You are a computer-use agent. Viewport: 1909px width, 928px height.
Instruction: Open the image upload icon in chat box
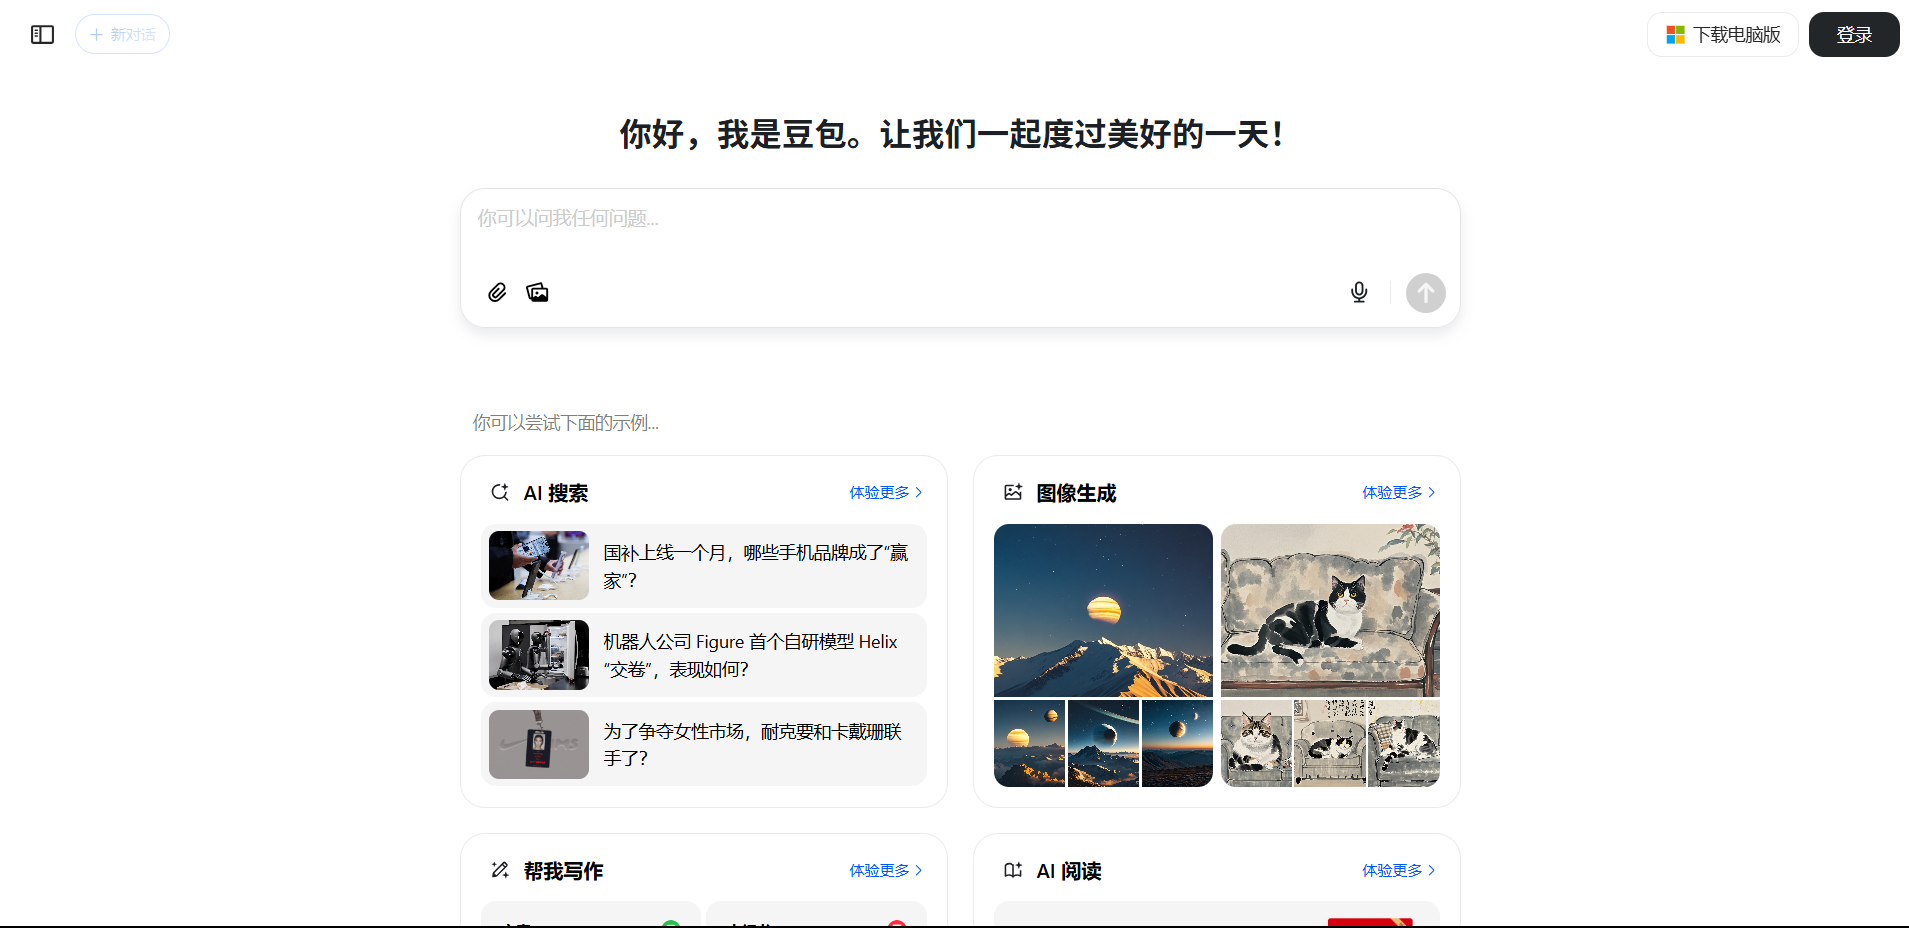coord(537,292)
